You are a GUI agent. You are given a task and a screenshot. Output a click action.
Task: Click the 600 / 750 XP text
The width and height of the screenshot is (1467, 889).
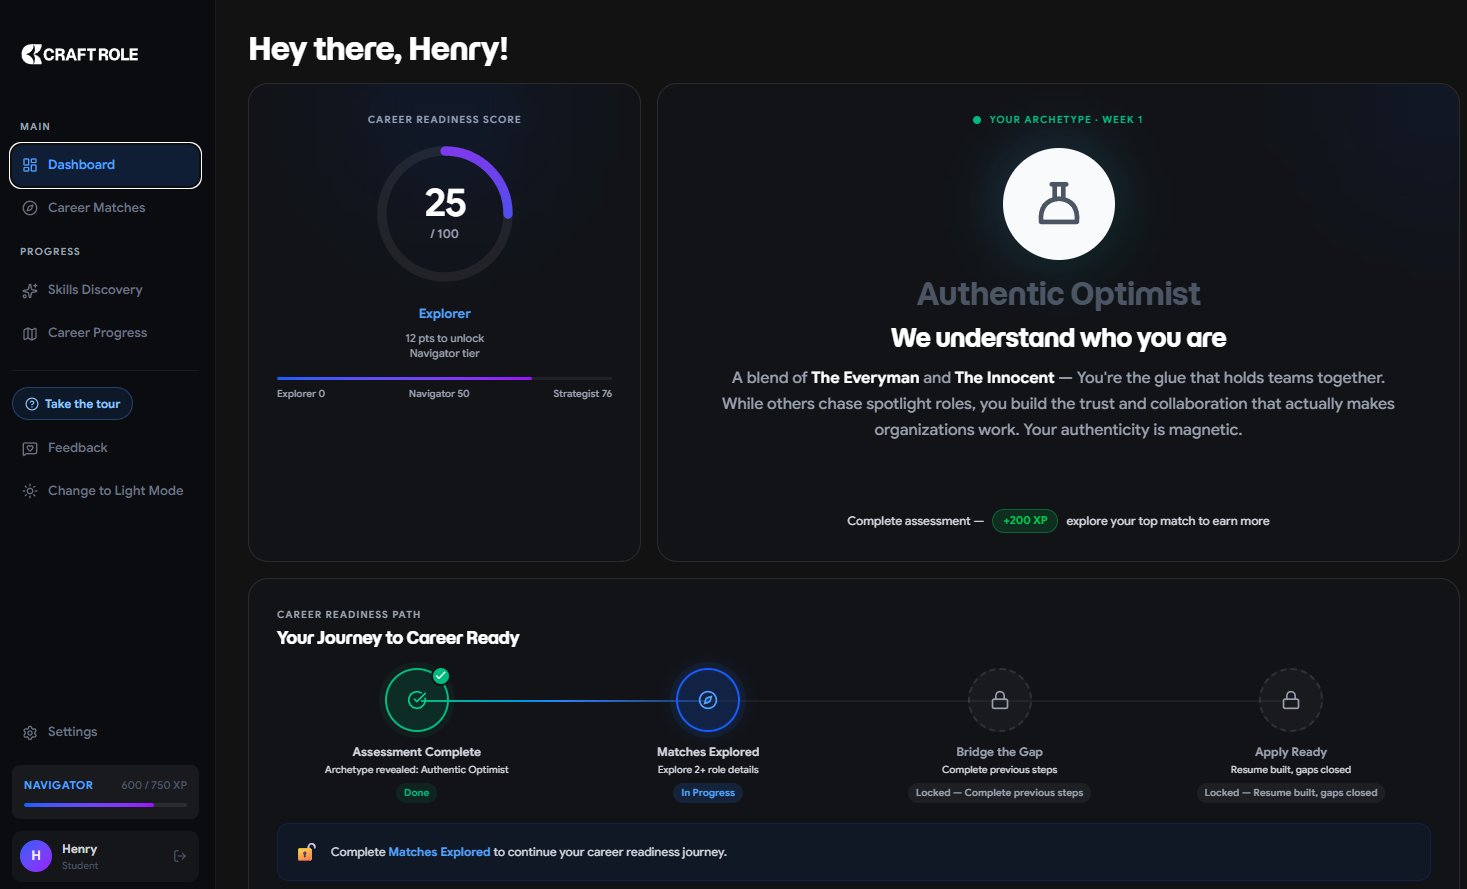pos(154,786)
